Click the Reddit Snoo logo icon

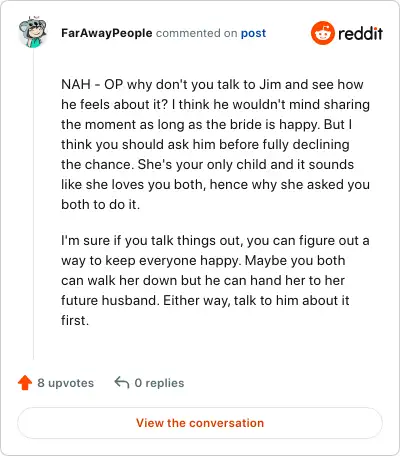coord(322,33)
